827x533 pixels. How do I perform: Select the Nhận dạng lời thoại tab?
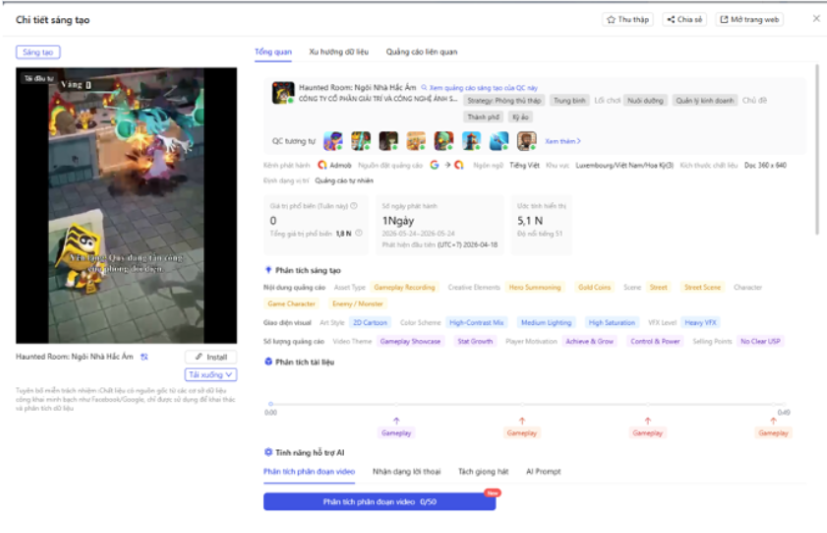pyautogui.click(x=406, y=471)
